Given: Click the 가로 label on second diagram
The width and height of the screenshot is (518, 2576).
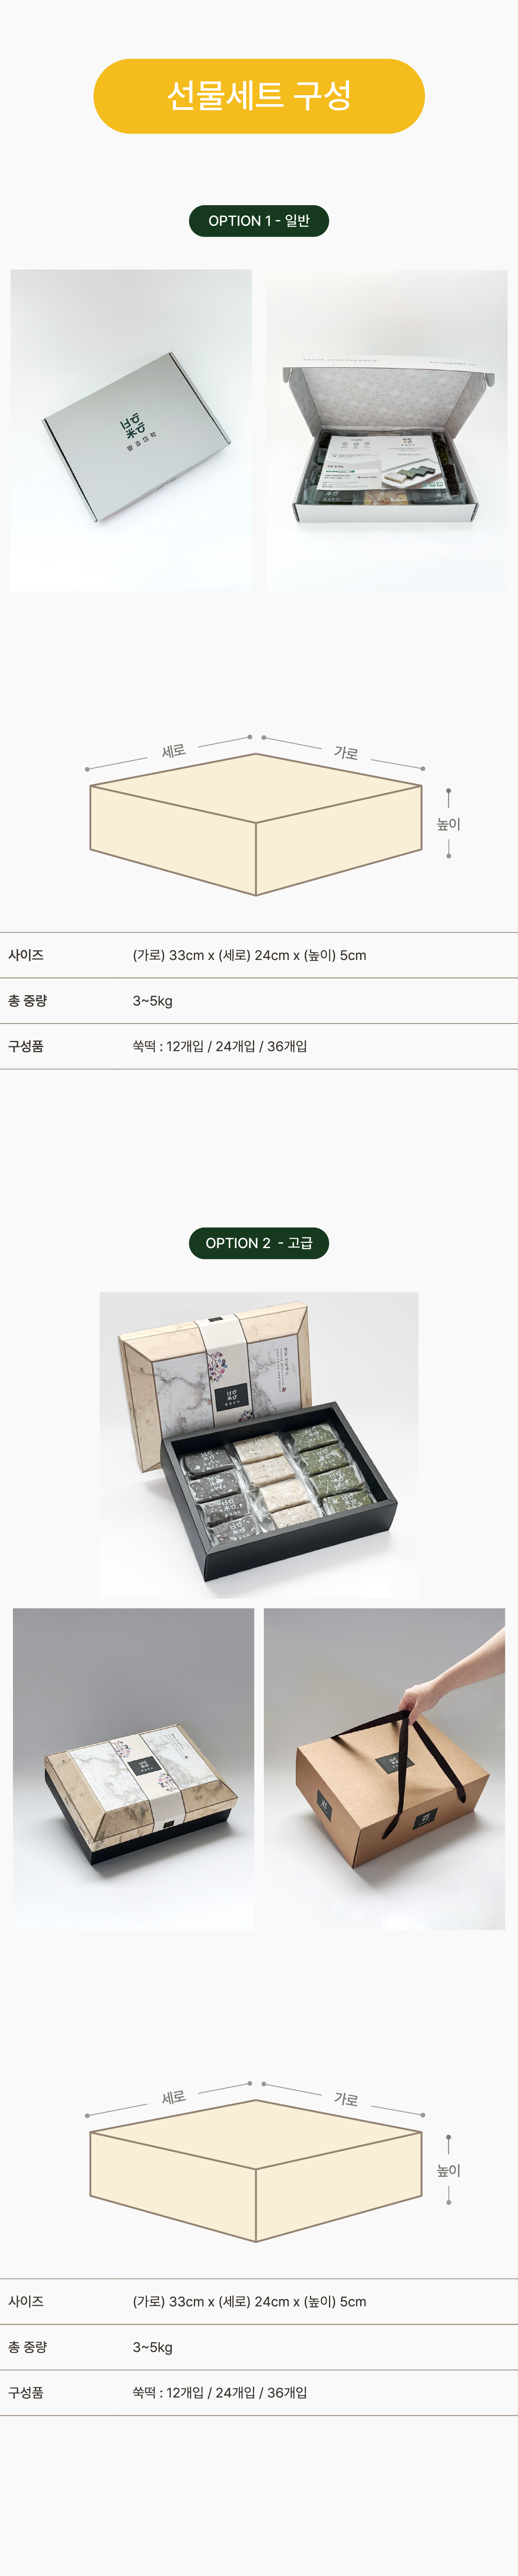Looking at the screenshot, I should tap(346, 2099).
